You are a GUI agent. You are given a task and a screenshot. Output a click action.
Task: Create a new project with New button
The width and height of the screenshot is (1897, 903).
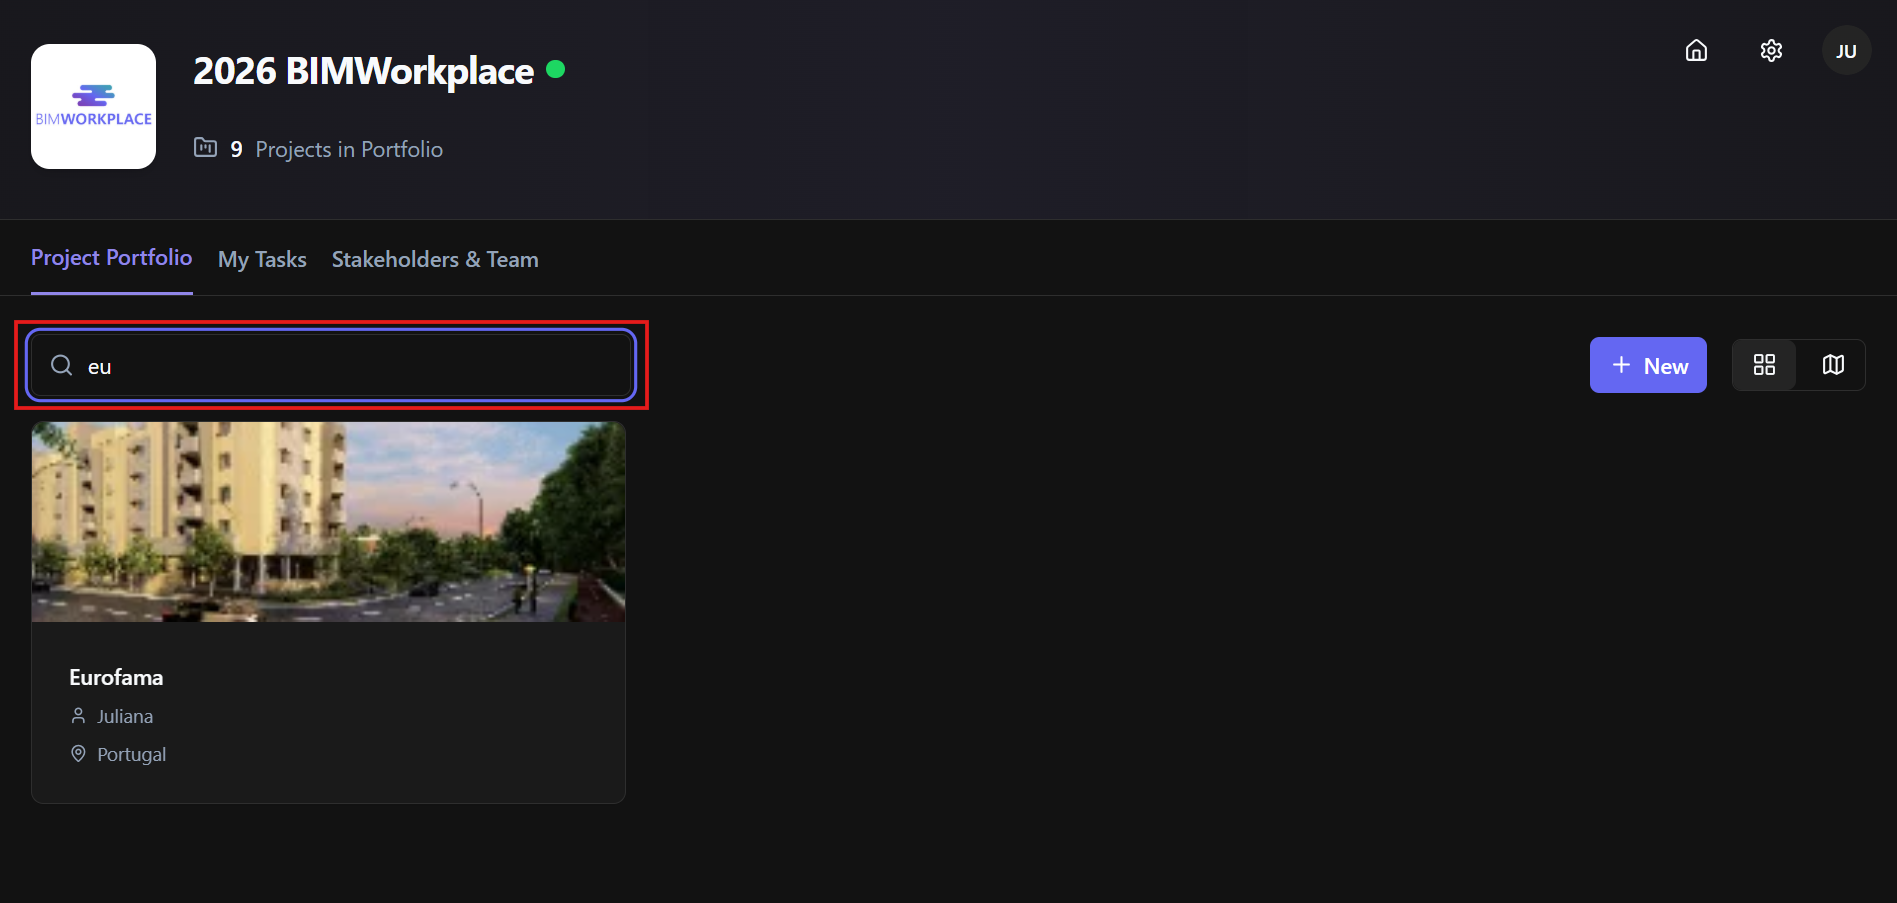(1648, 365)
